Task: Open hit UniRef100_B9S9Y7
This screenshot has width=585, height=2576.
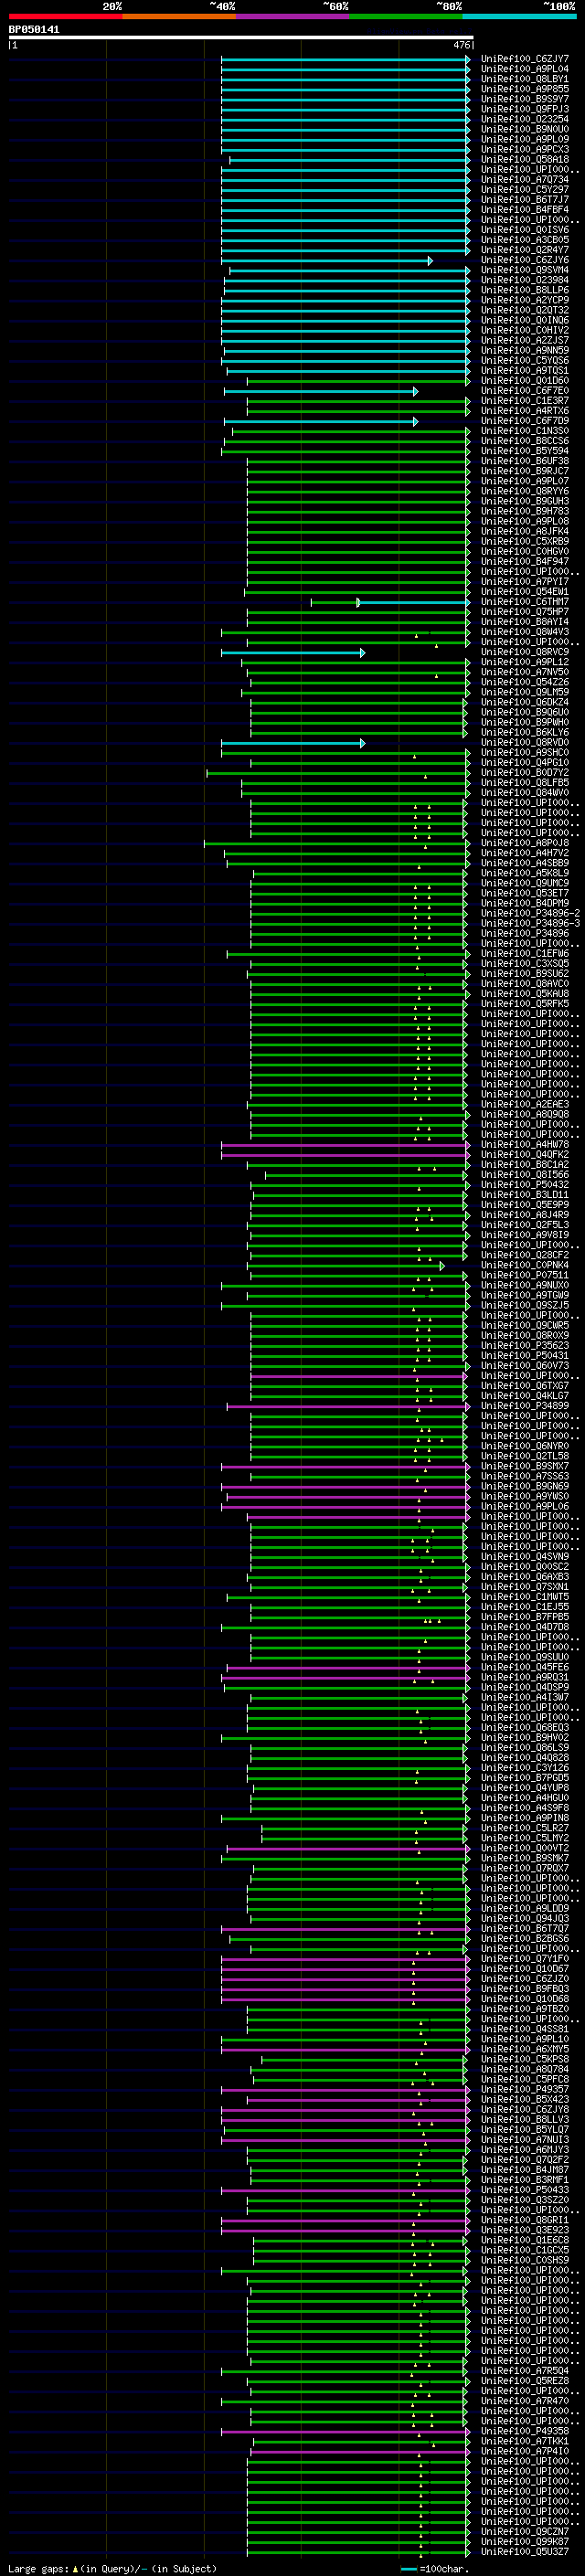Action: [524, 99]
